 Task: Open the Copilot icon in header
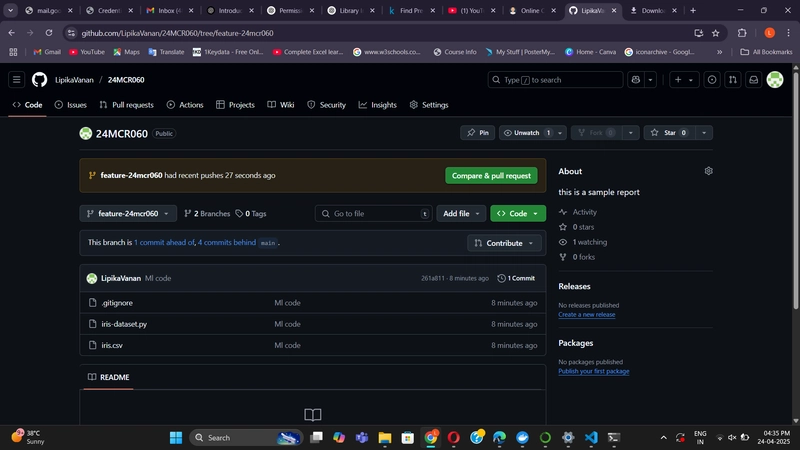click(x=636, y=80)
